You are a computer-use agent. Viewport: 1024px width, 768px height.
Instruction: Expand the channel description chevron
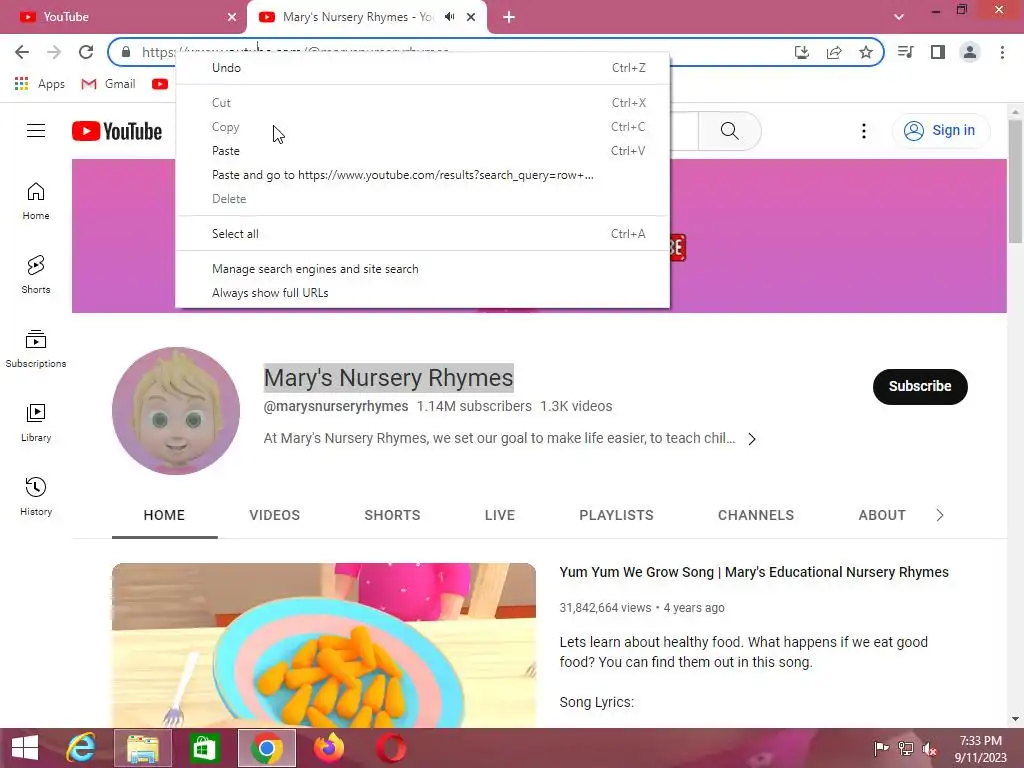752,439
